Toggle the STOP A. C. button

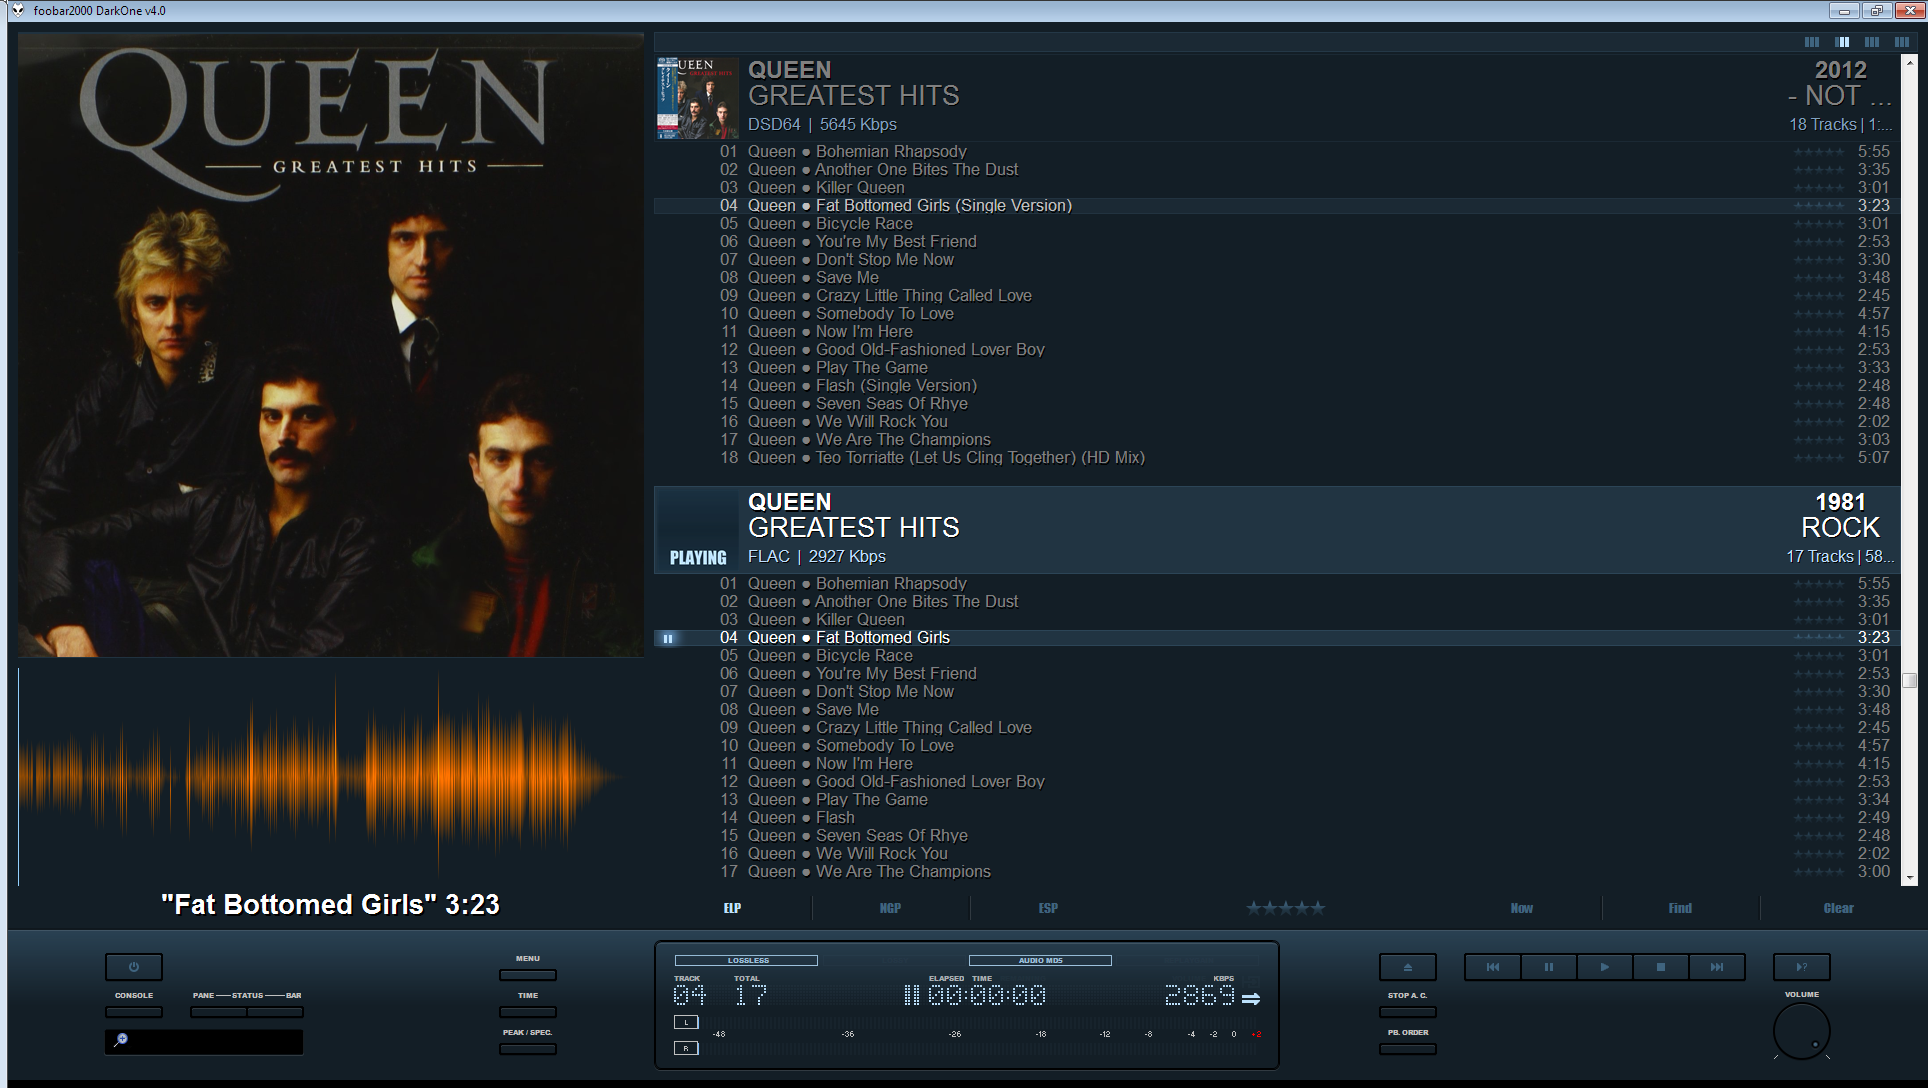coord(1407,1012)
